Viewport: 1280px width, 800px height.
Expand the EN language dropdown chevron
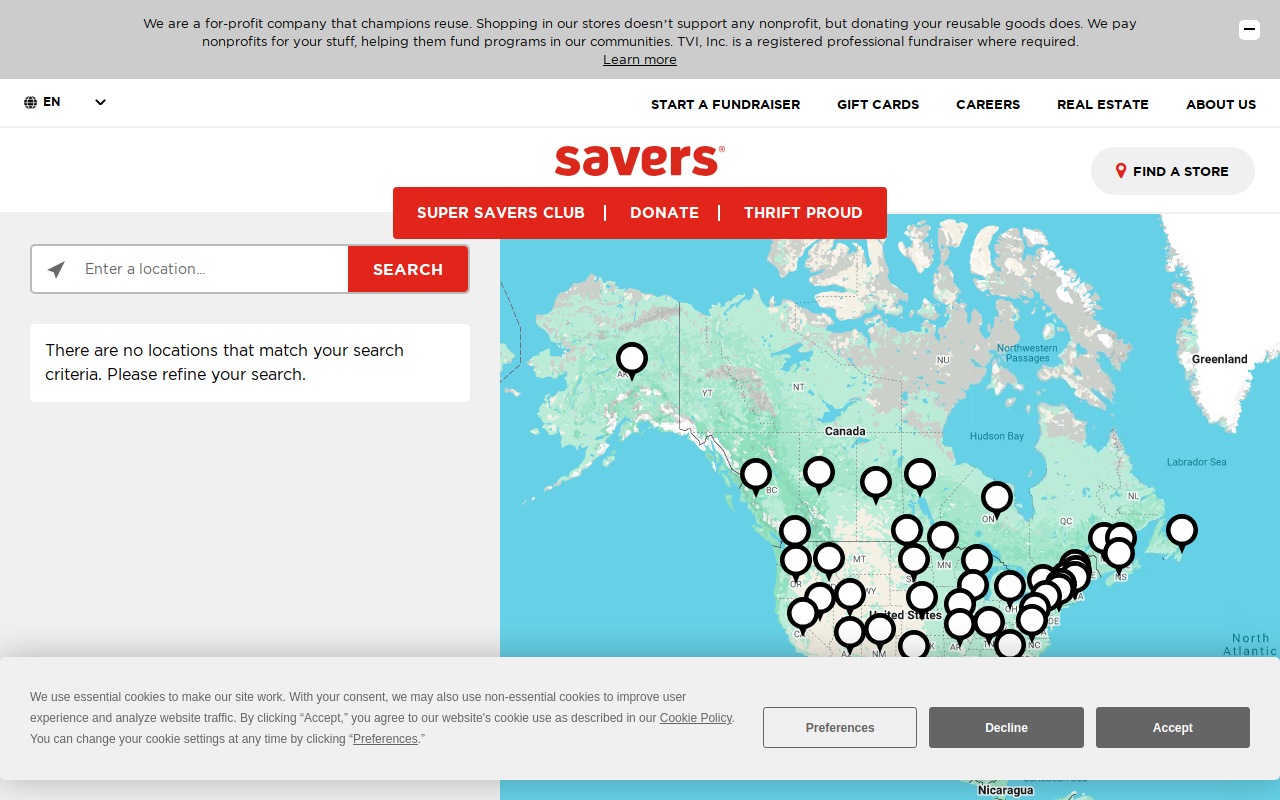pos(100,102)
